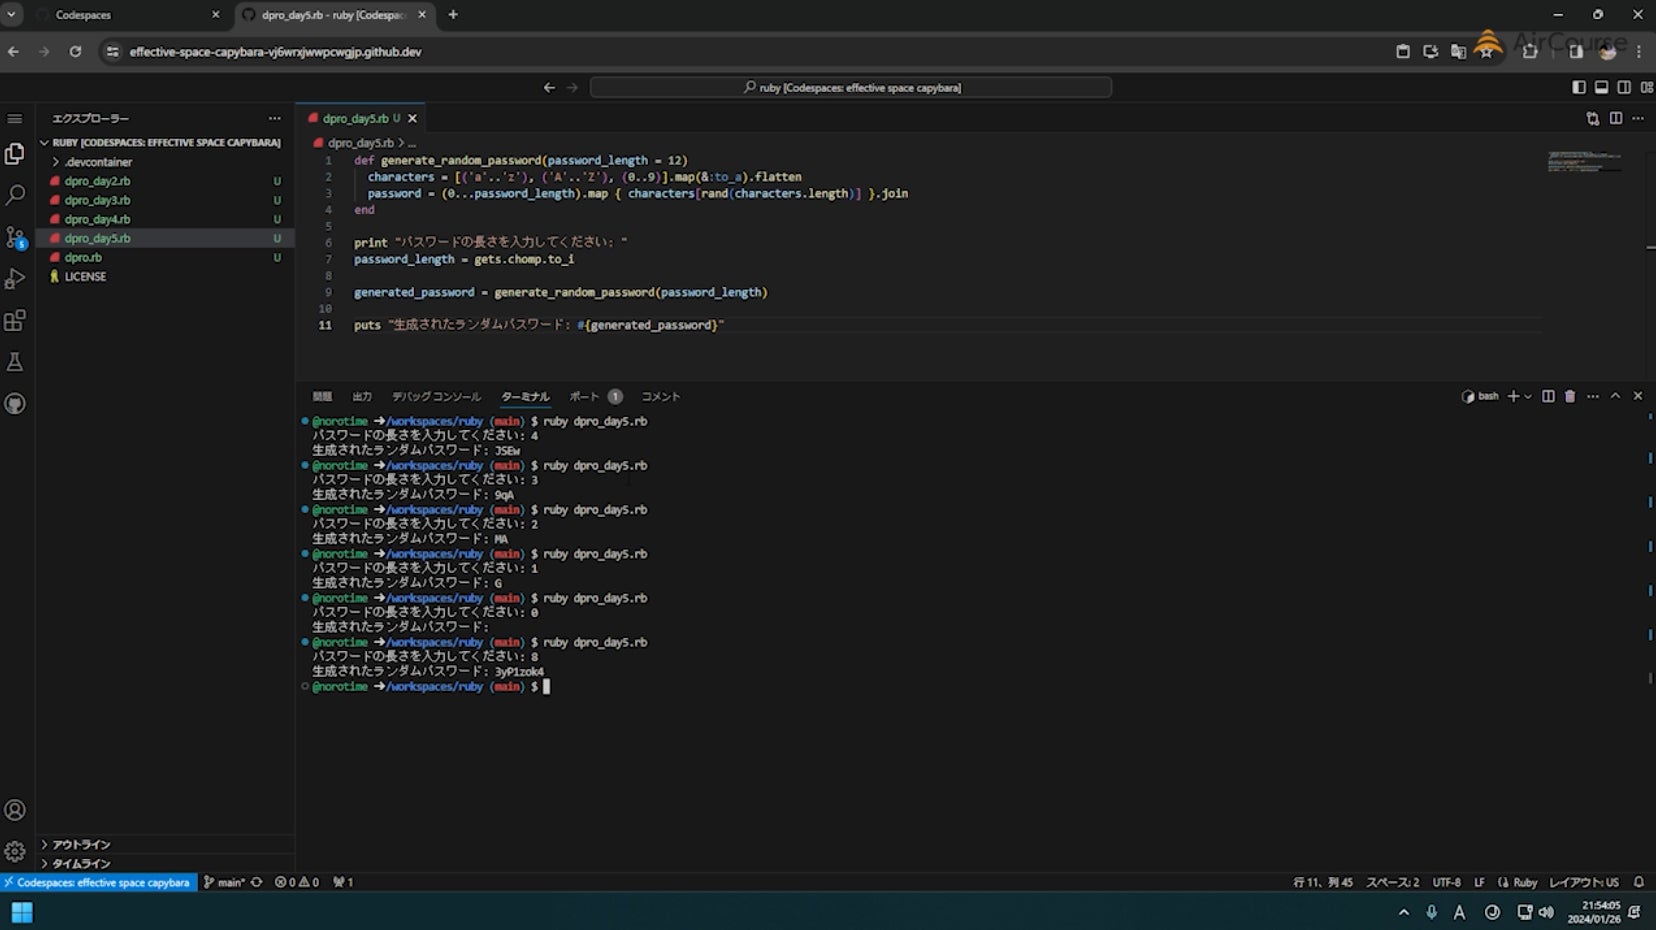Open Manage gear icon at bottom left
The image size is (1656, 930).
pyautogui.click(x=15, y=851)
